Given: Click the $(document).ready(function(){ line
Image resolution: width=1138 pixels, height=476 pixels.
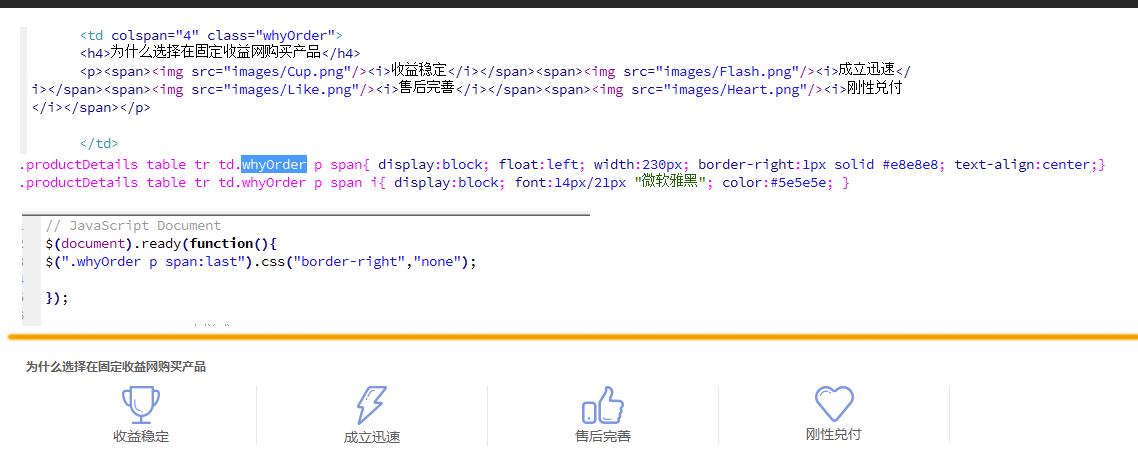Looking at the screenshot, I should 161,244.
